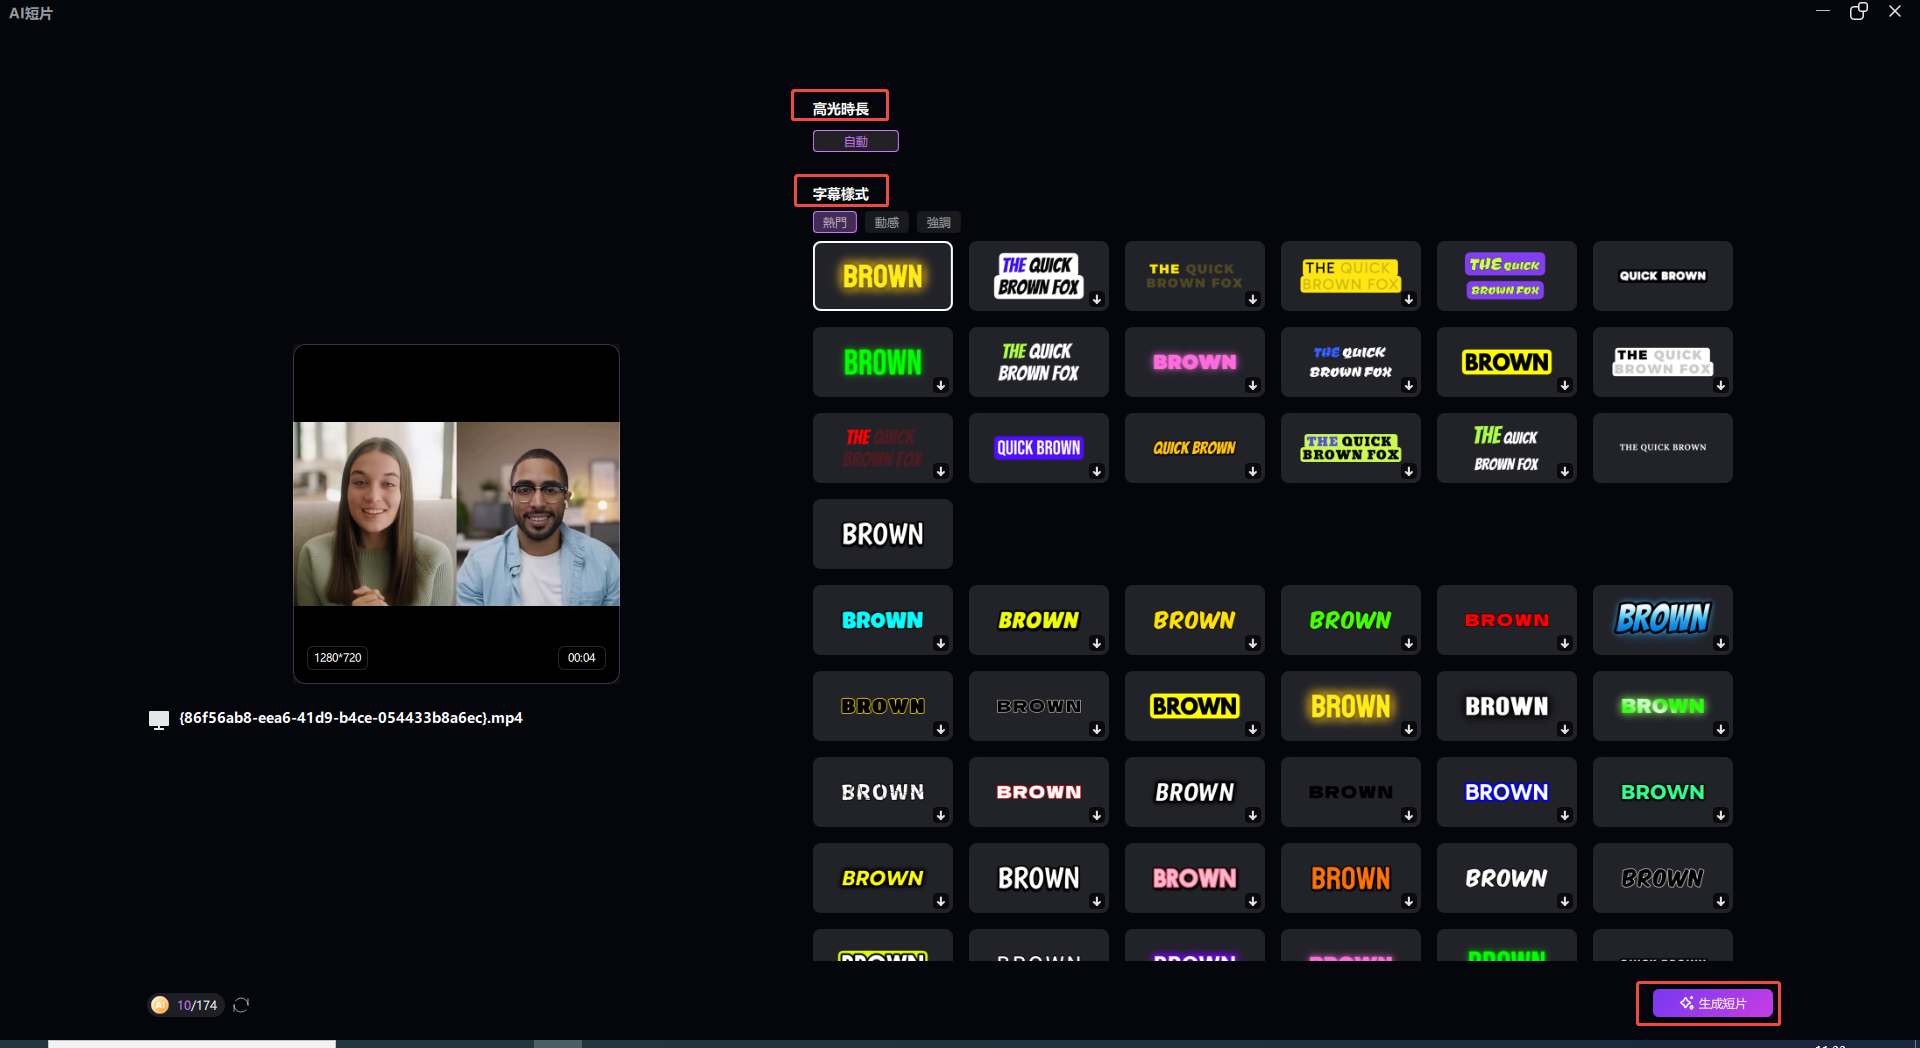Select the small white serif THE QUICK BROWN style
The image size is (1920, 1048).
click(1662, 448)
